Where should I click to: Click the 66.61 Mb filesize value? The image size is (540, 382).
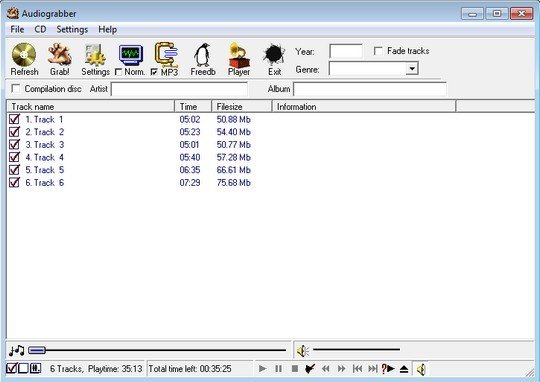click(x=233, y=170)
